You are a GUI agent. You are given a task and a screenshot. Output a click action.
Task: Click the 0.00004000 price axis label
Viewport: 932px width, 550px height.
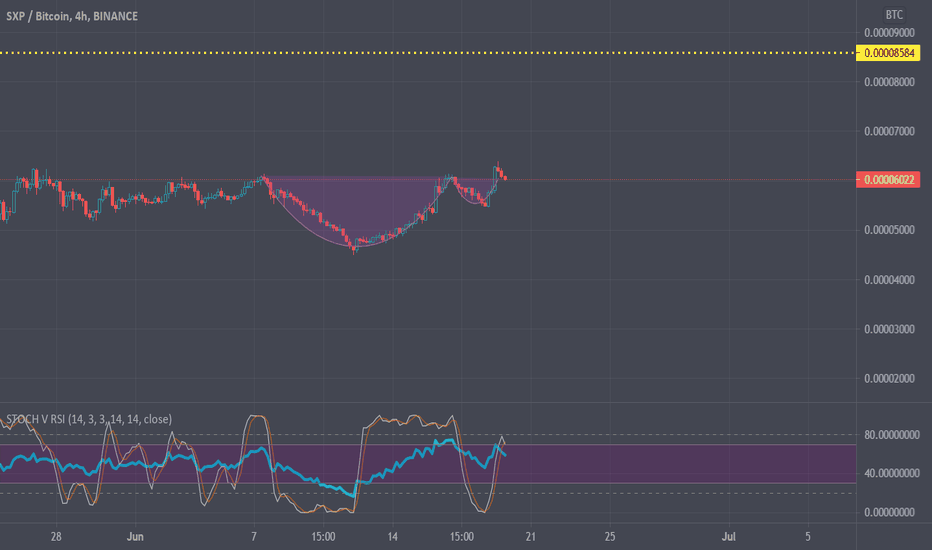[x=889, y=280]
